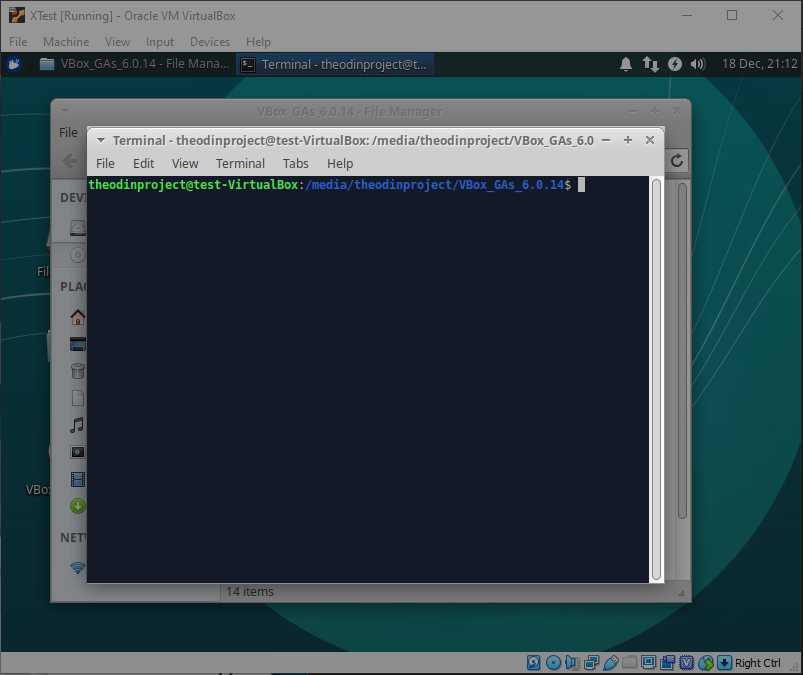Image resolution: width=803 pixels, height=675 pixels.
Task: Open the terminal's Edit menu
Action: (x=144, y=163)
